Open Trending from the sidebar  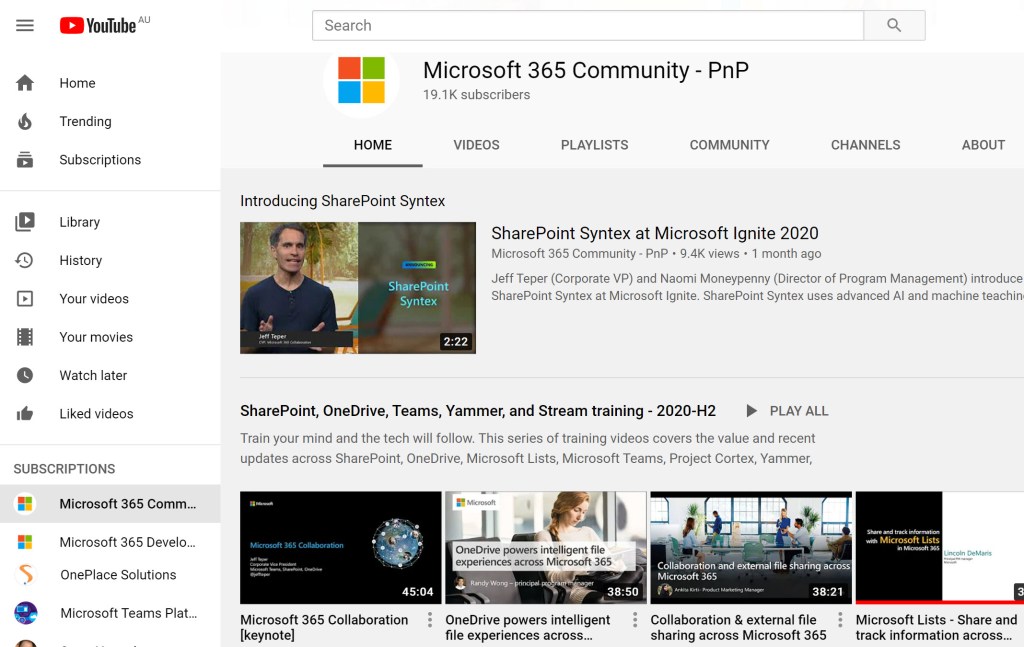(85, 121)
